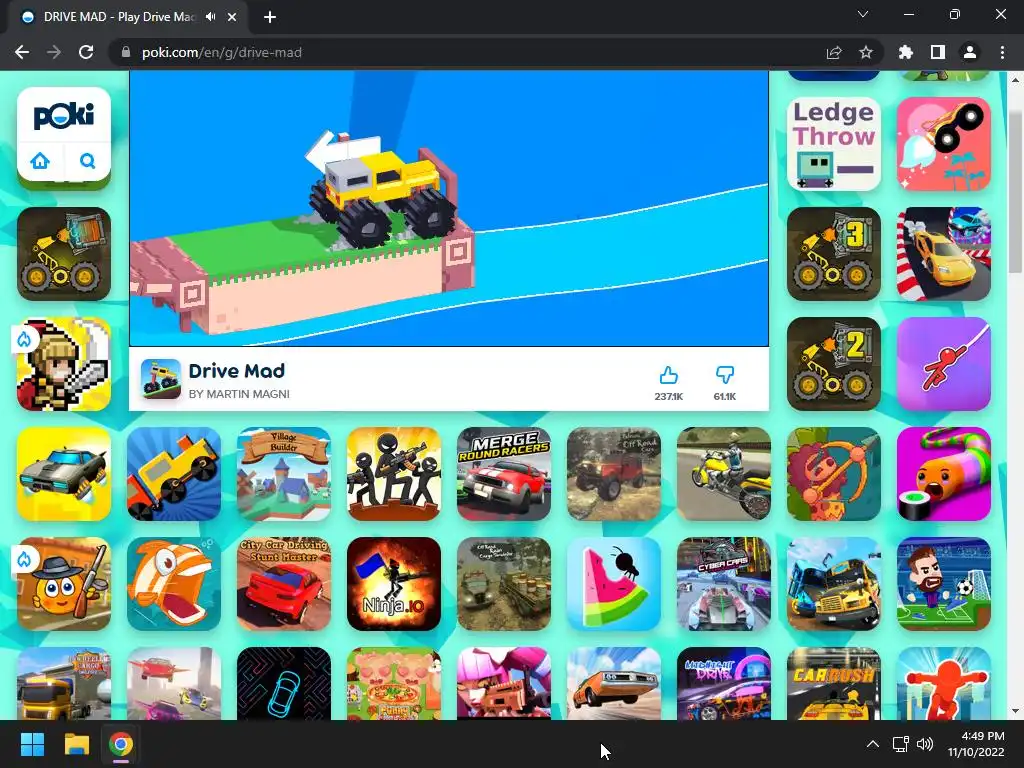Like Drive Mad with the thumbs up
1024x768 pixels.
668,375
